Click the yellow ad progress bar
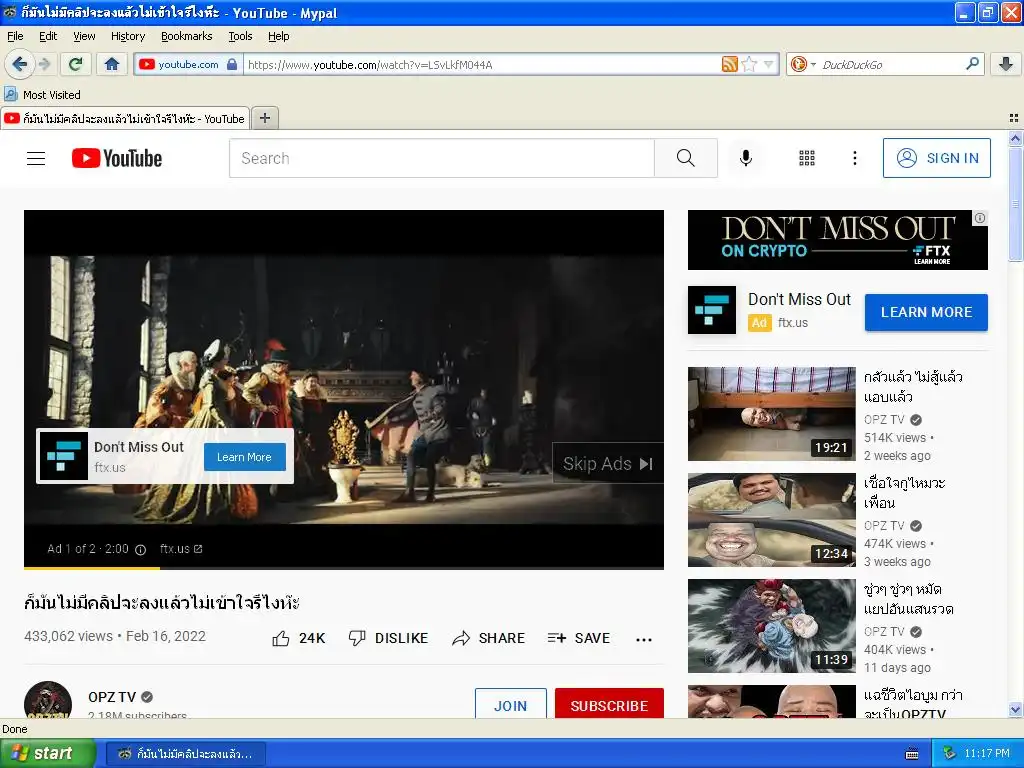The image size is (1024, 768). point(92,568)
